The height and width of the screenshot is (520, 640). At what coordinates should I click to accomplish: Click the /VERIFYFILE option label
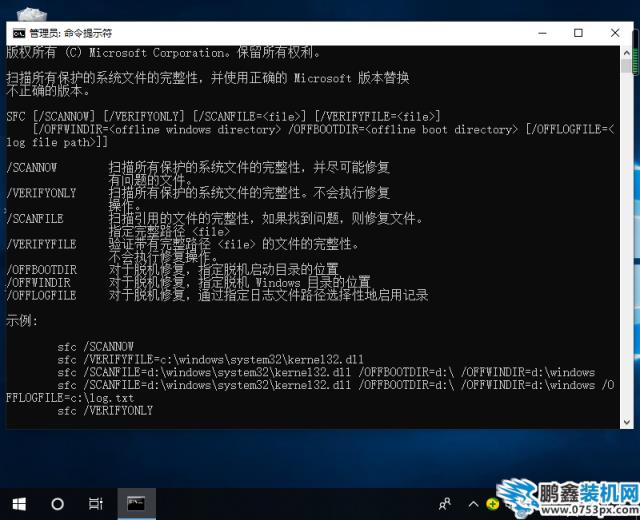pyautogui.click(x=41, y=244)
